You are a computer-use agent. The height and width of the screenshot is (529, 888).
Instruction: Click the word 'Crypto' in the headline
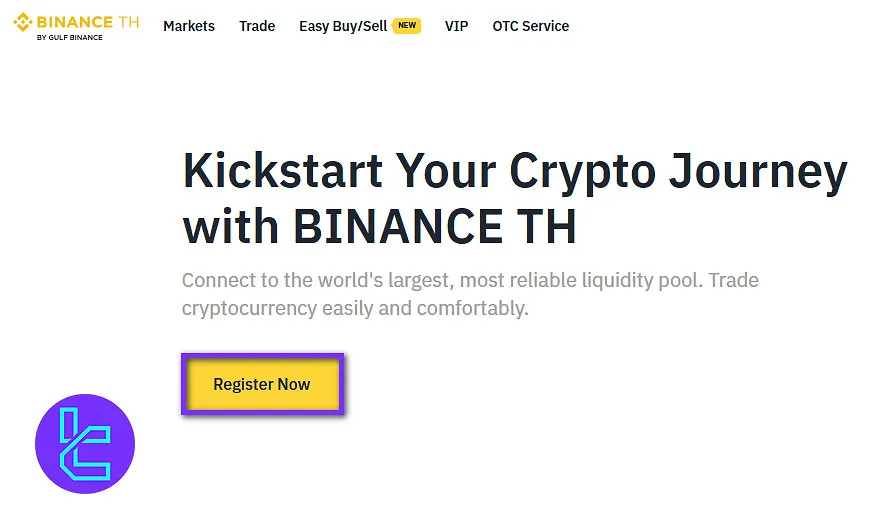point(583,171)
